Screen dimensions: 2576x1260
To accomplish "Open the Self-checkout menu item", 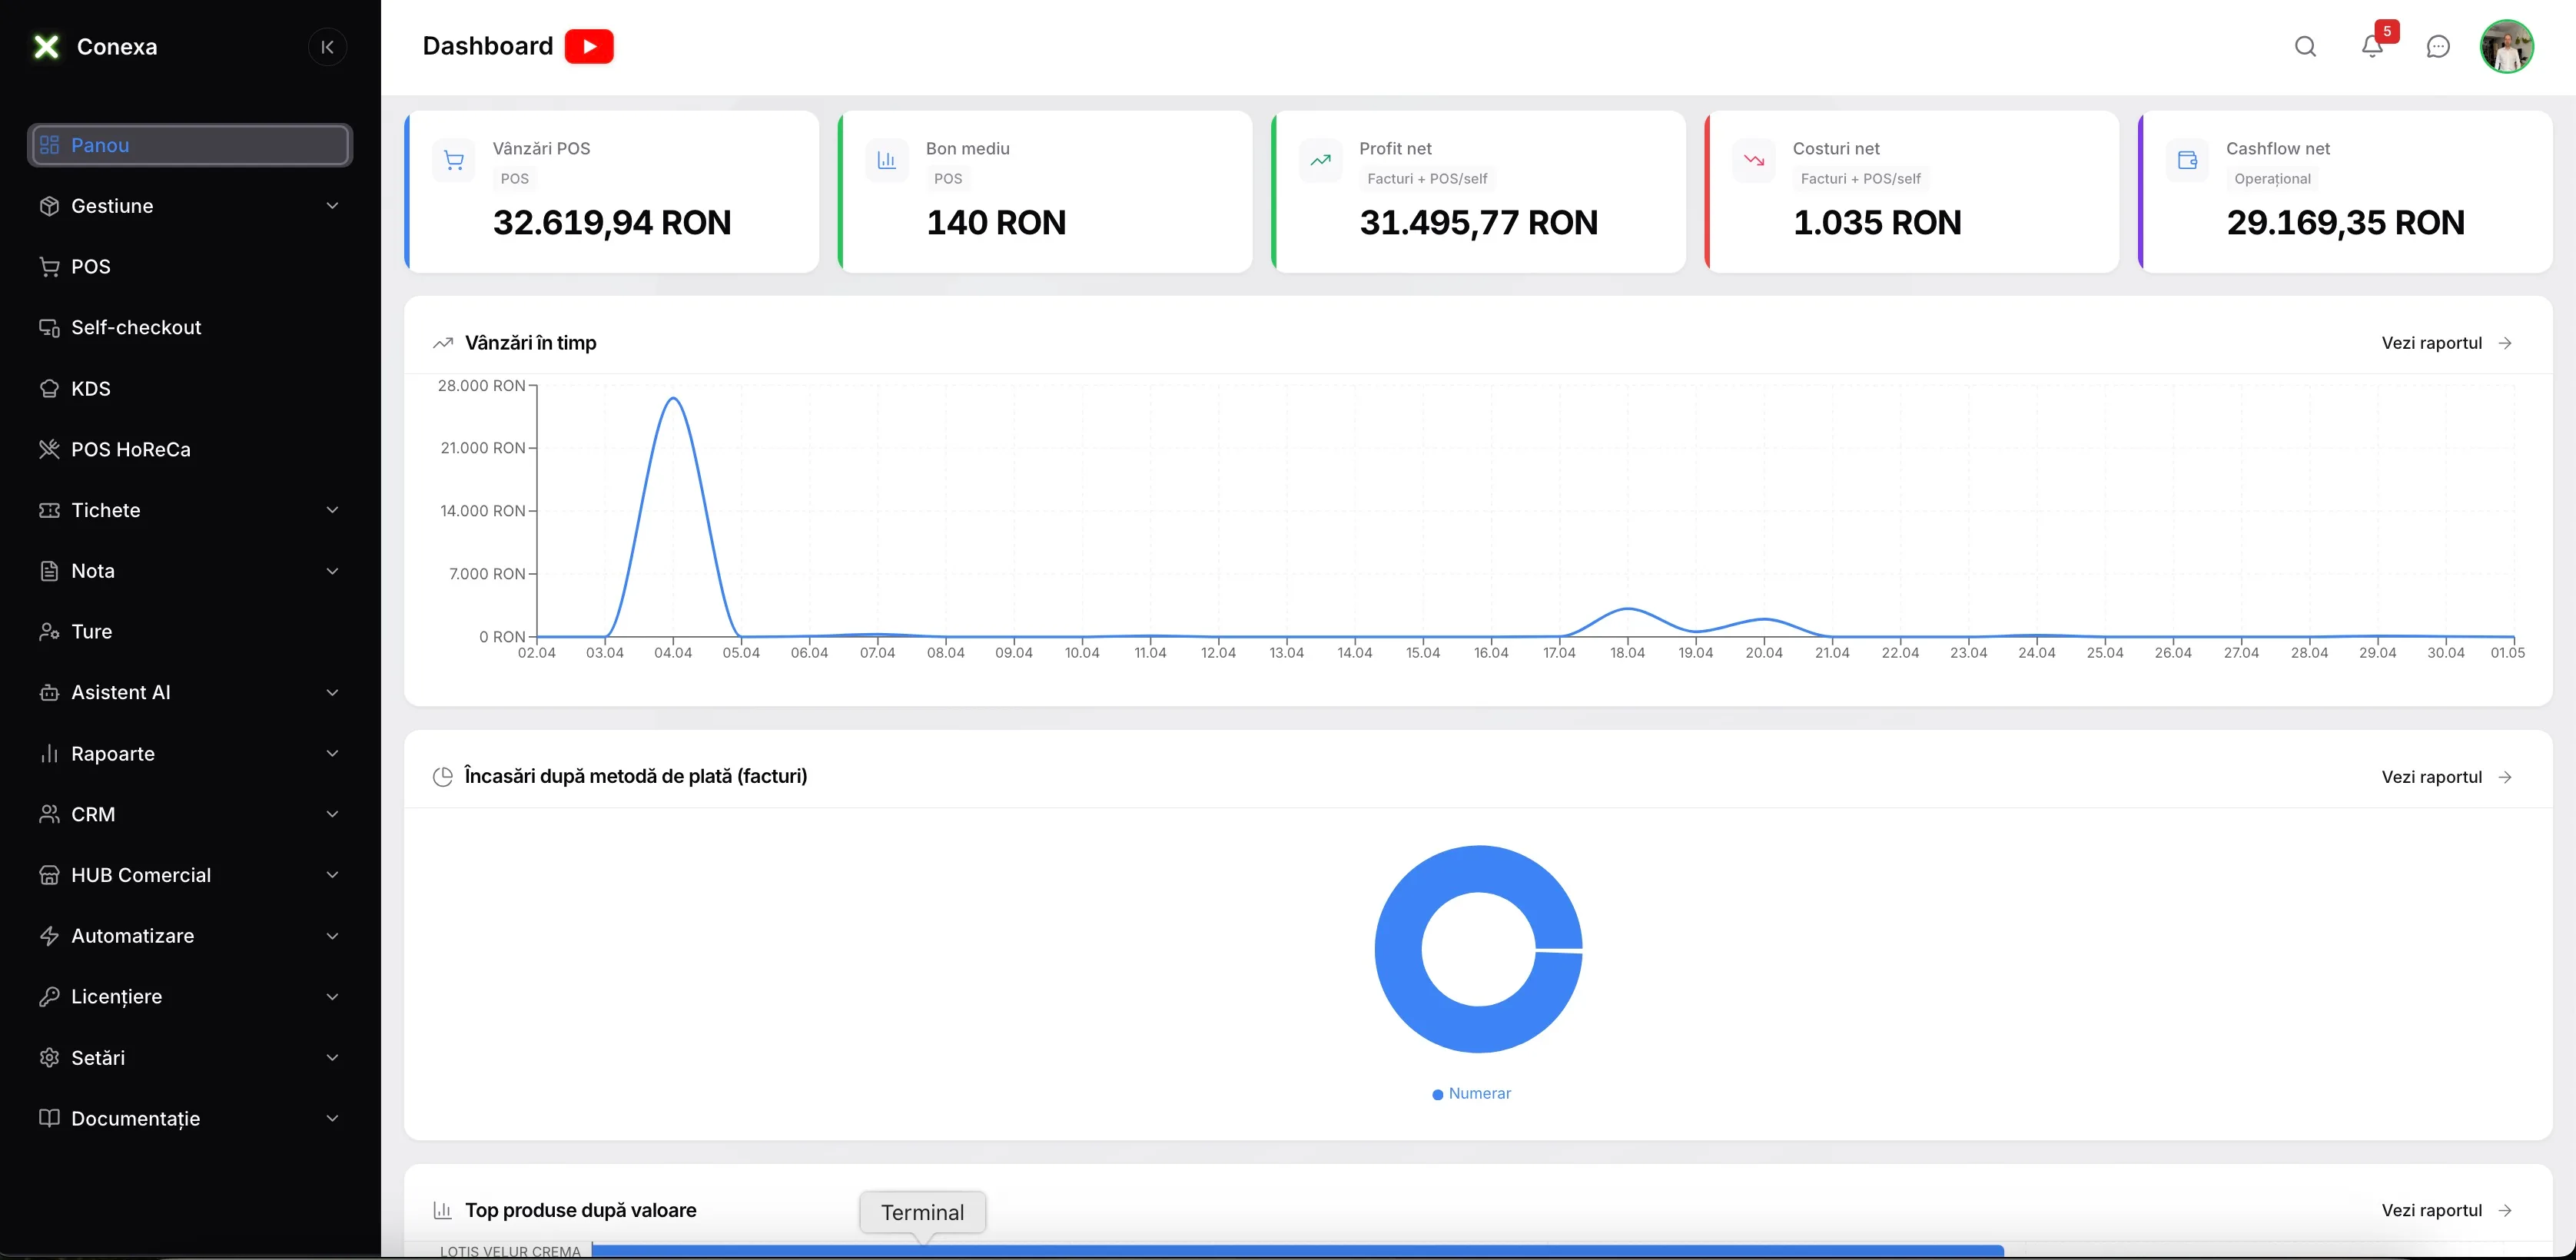I will coord(190,328).
